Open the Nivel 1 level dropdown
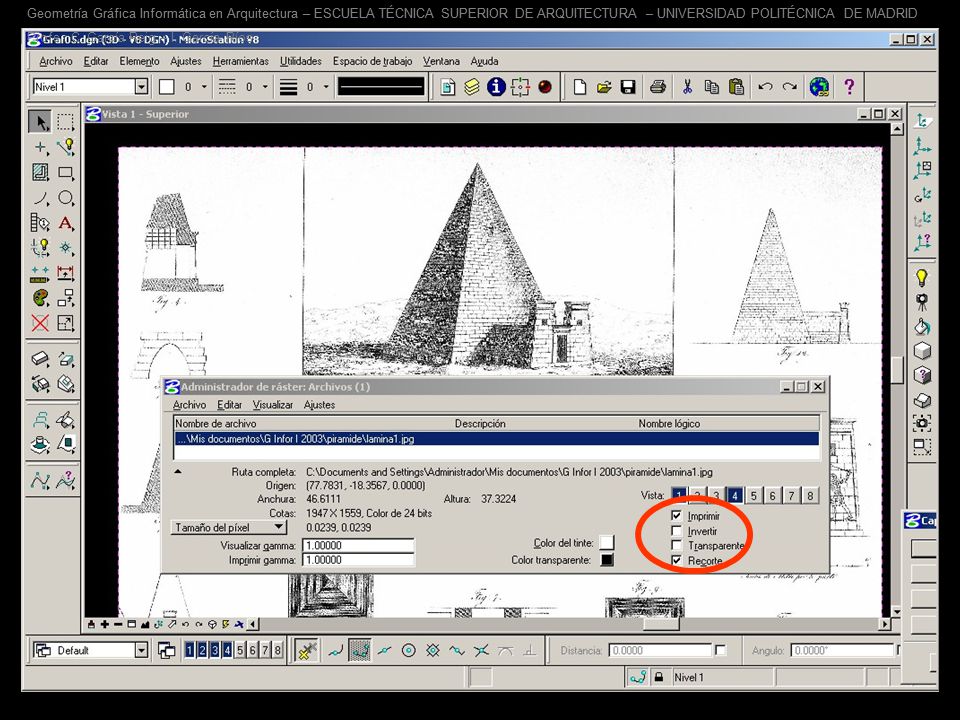This screenshot has height=720, width=960. (x=141, y=87)
